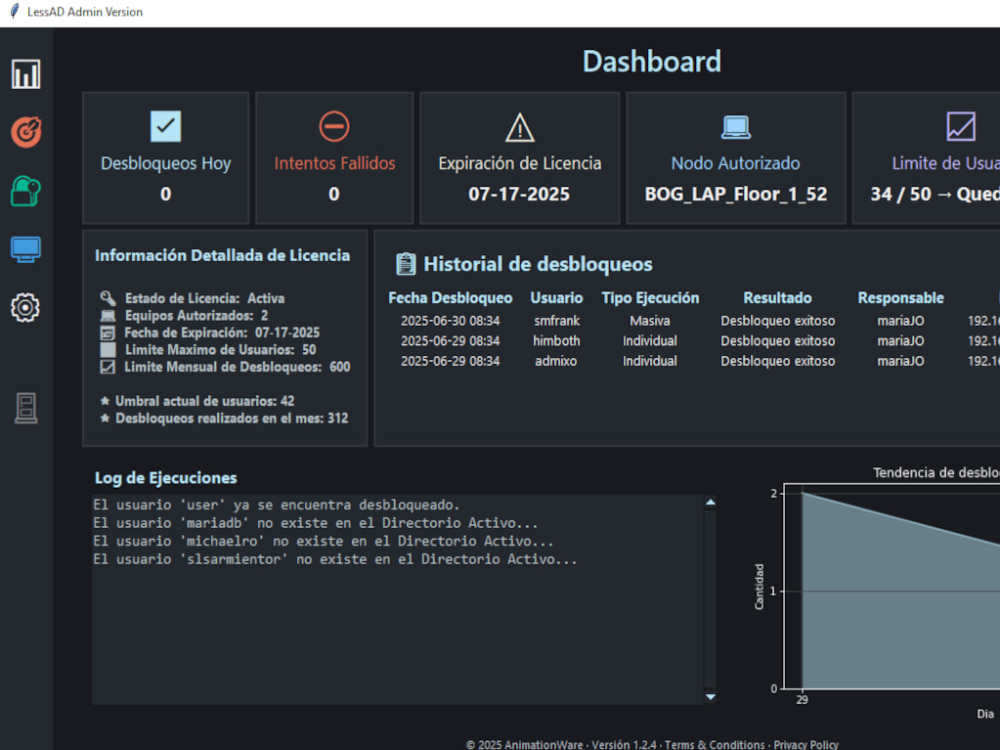Click the Tendencia de desbloqueos chart area

pos(892,587)
